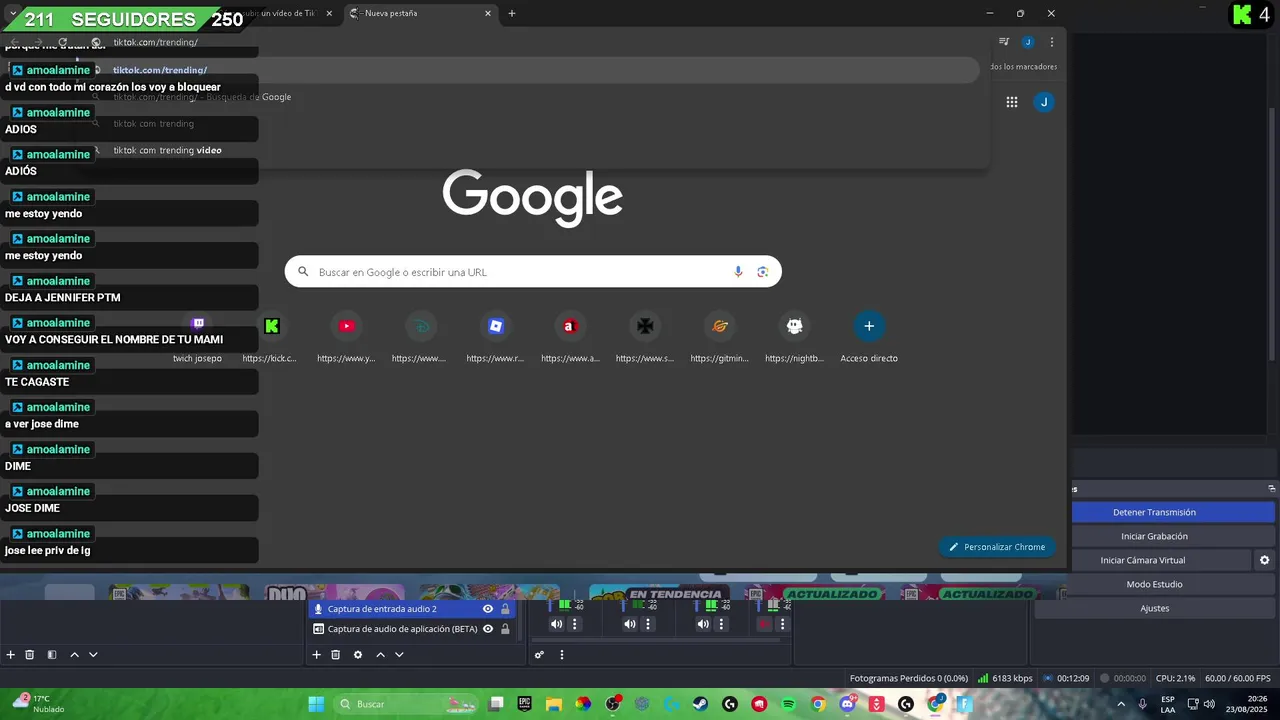
Task: Open the twich josepo shortcut
Action: (x=197, y=337)
